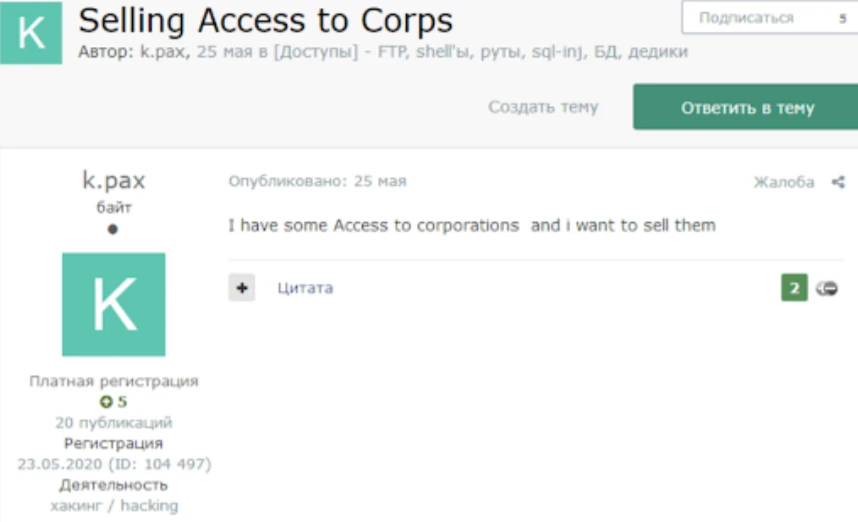
Task: Click Цитата to quote the post
Action: (305, 288)
